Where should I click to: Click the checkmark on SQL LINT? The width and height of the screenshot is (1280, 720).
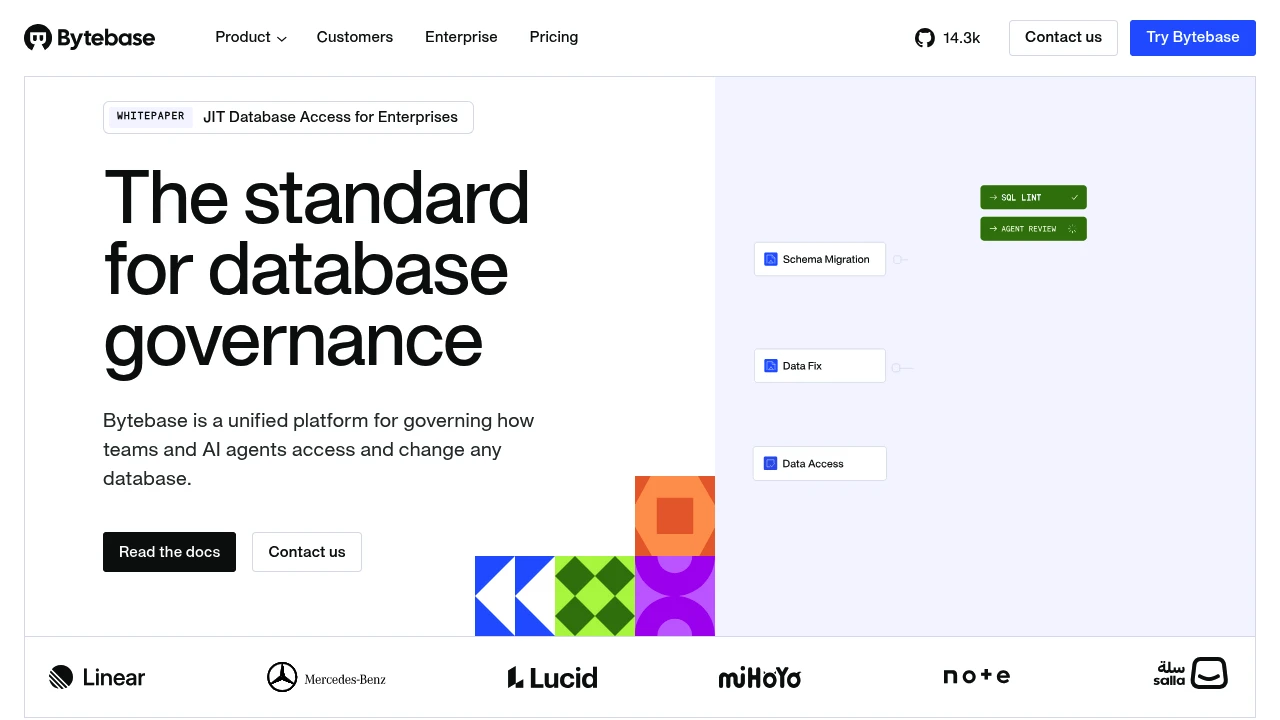(1075, 198)
